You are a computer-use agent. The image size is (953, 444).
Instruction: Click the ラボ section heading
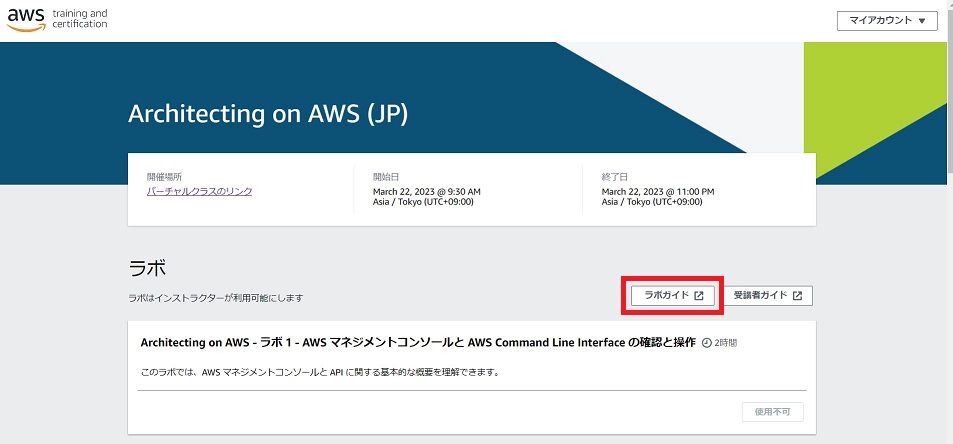[146, 268]
